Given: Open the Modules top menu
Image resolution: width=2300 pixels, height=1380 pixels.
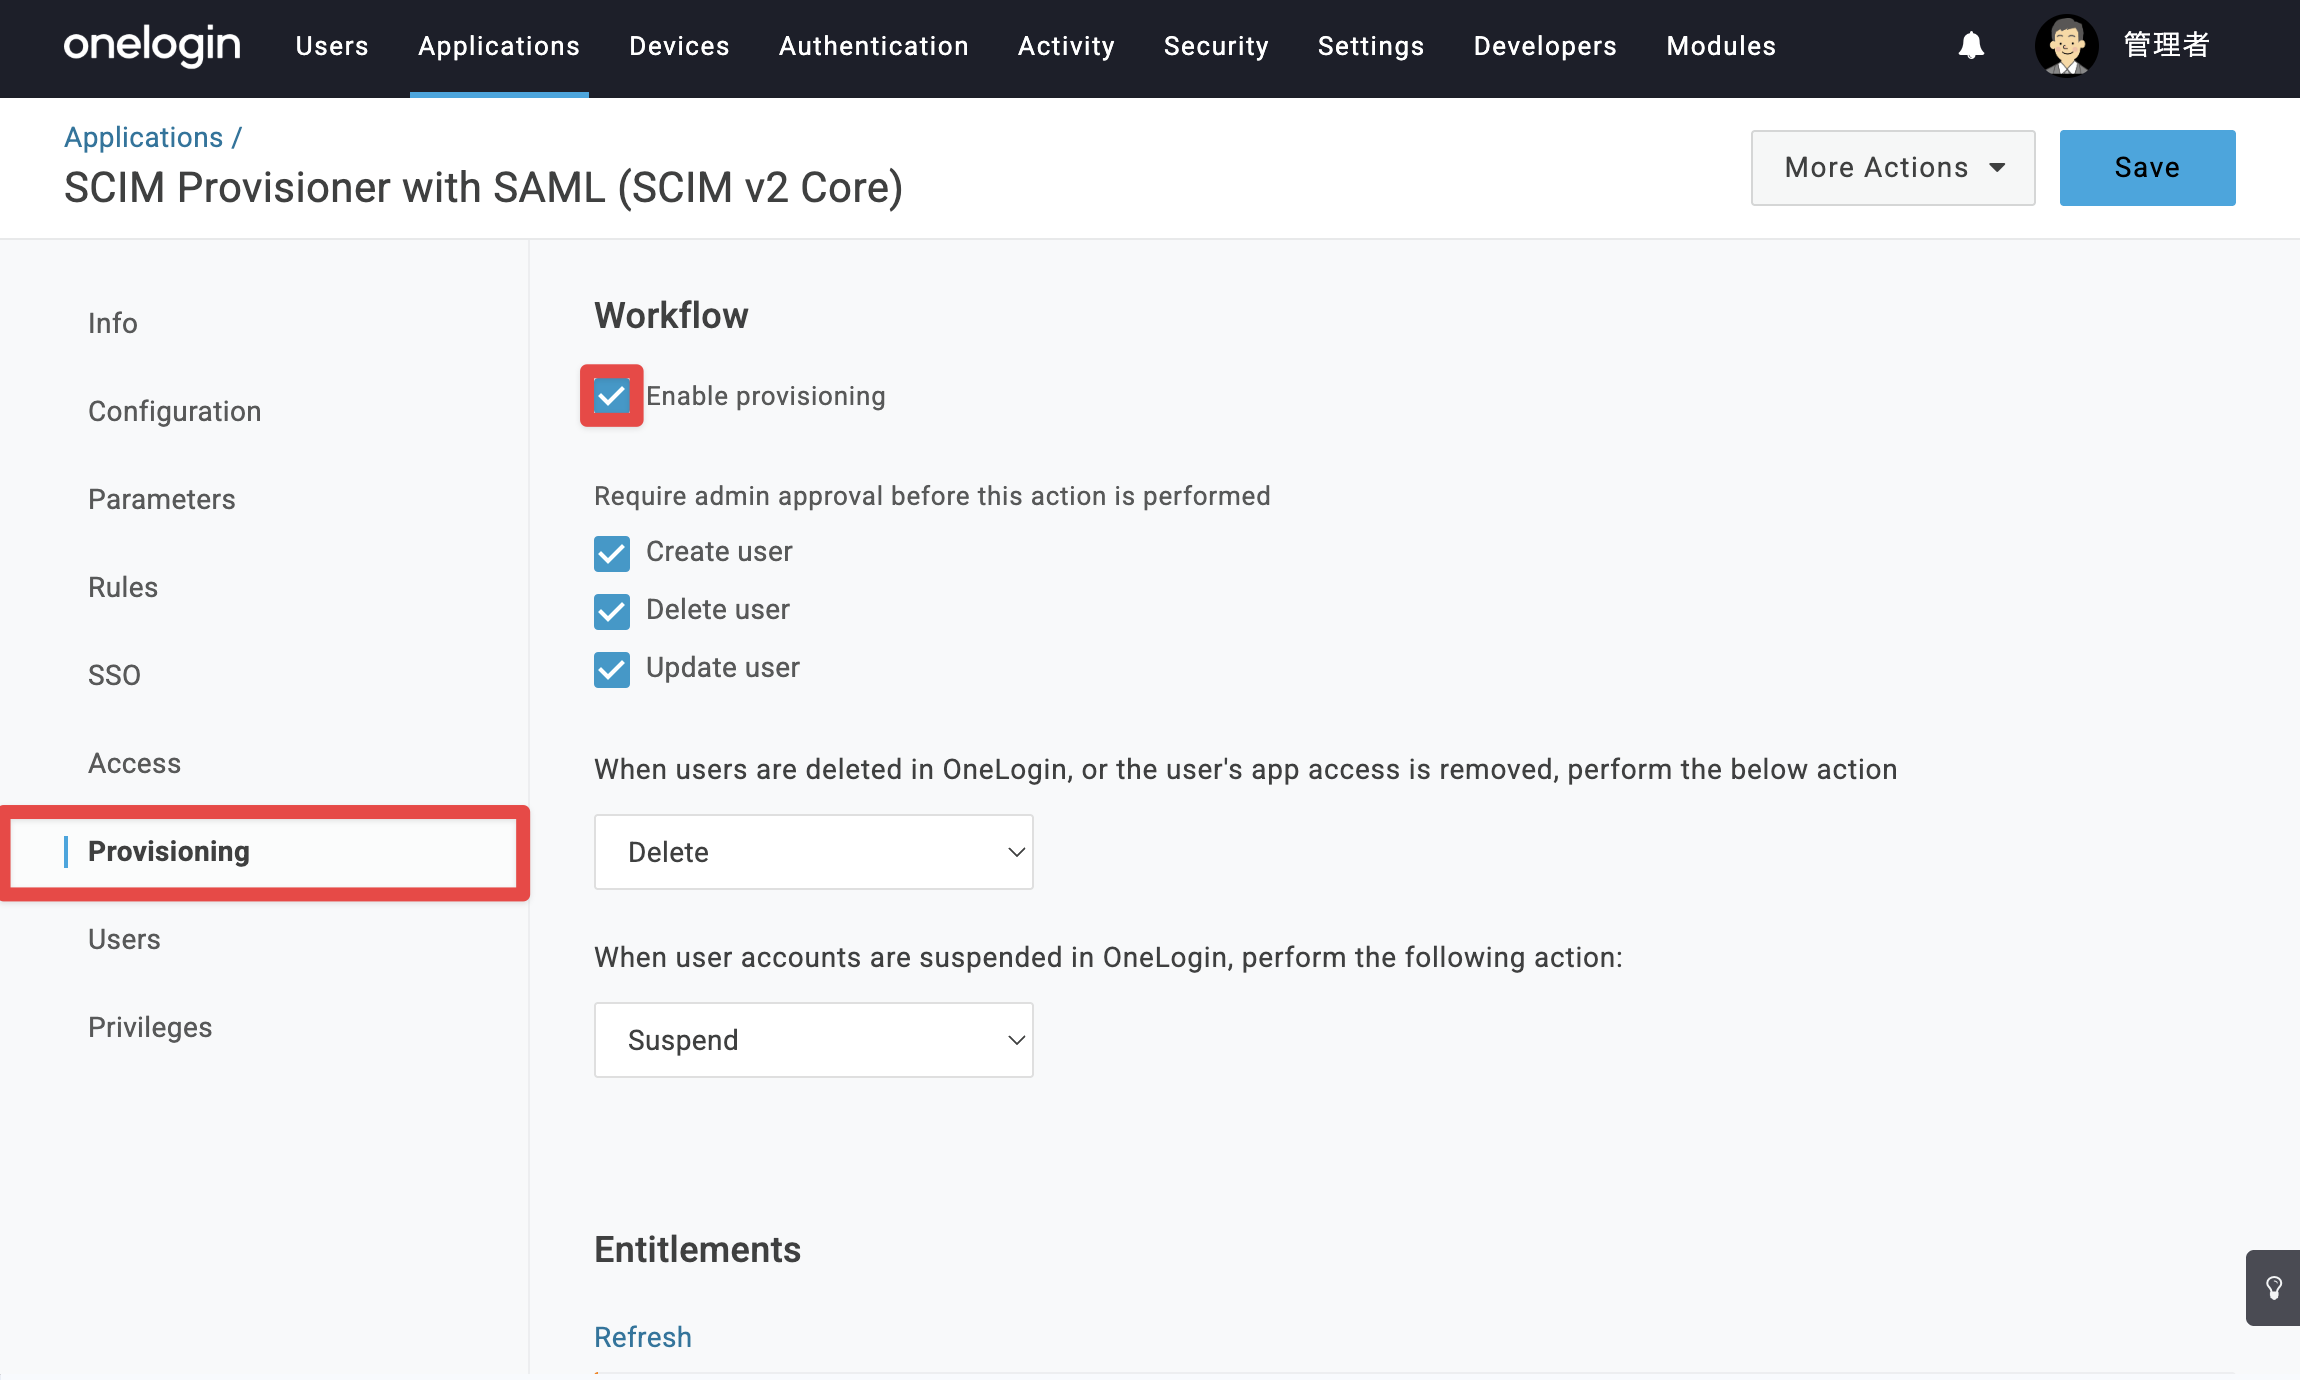Looking at the screenshot, I should [1721, 46].
